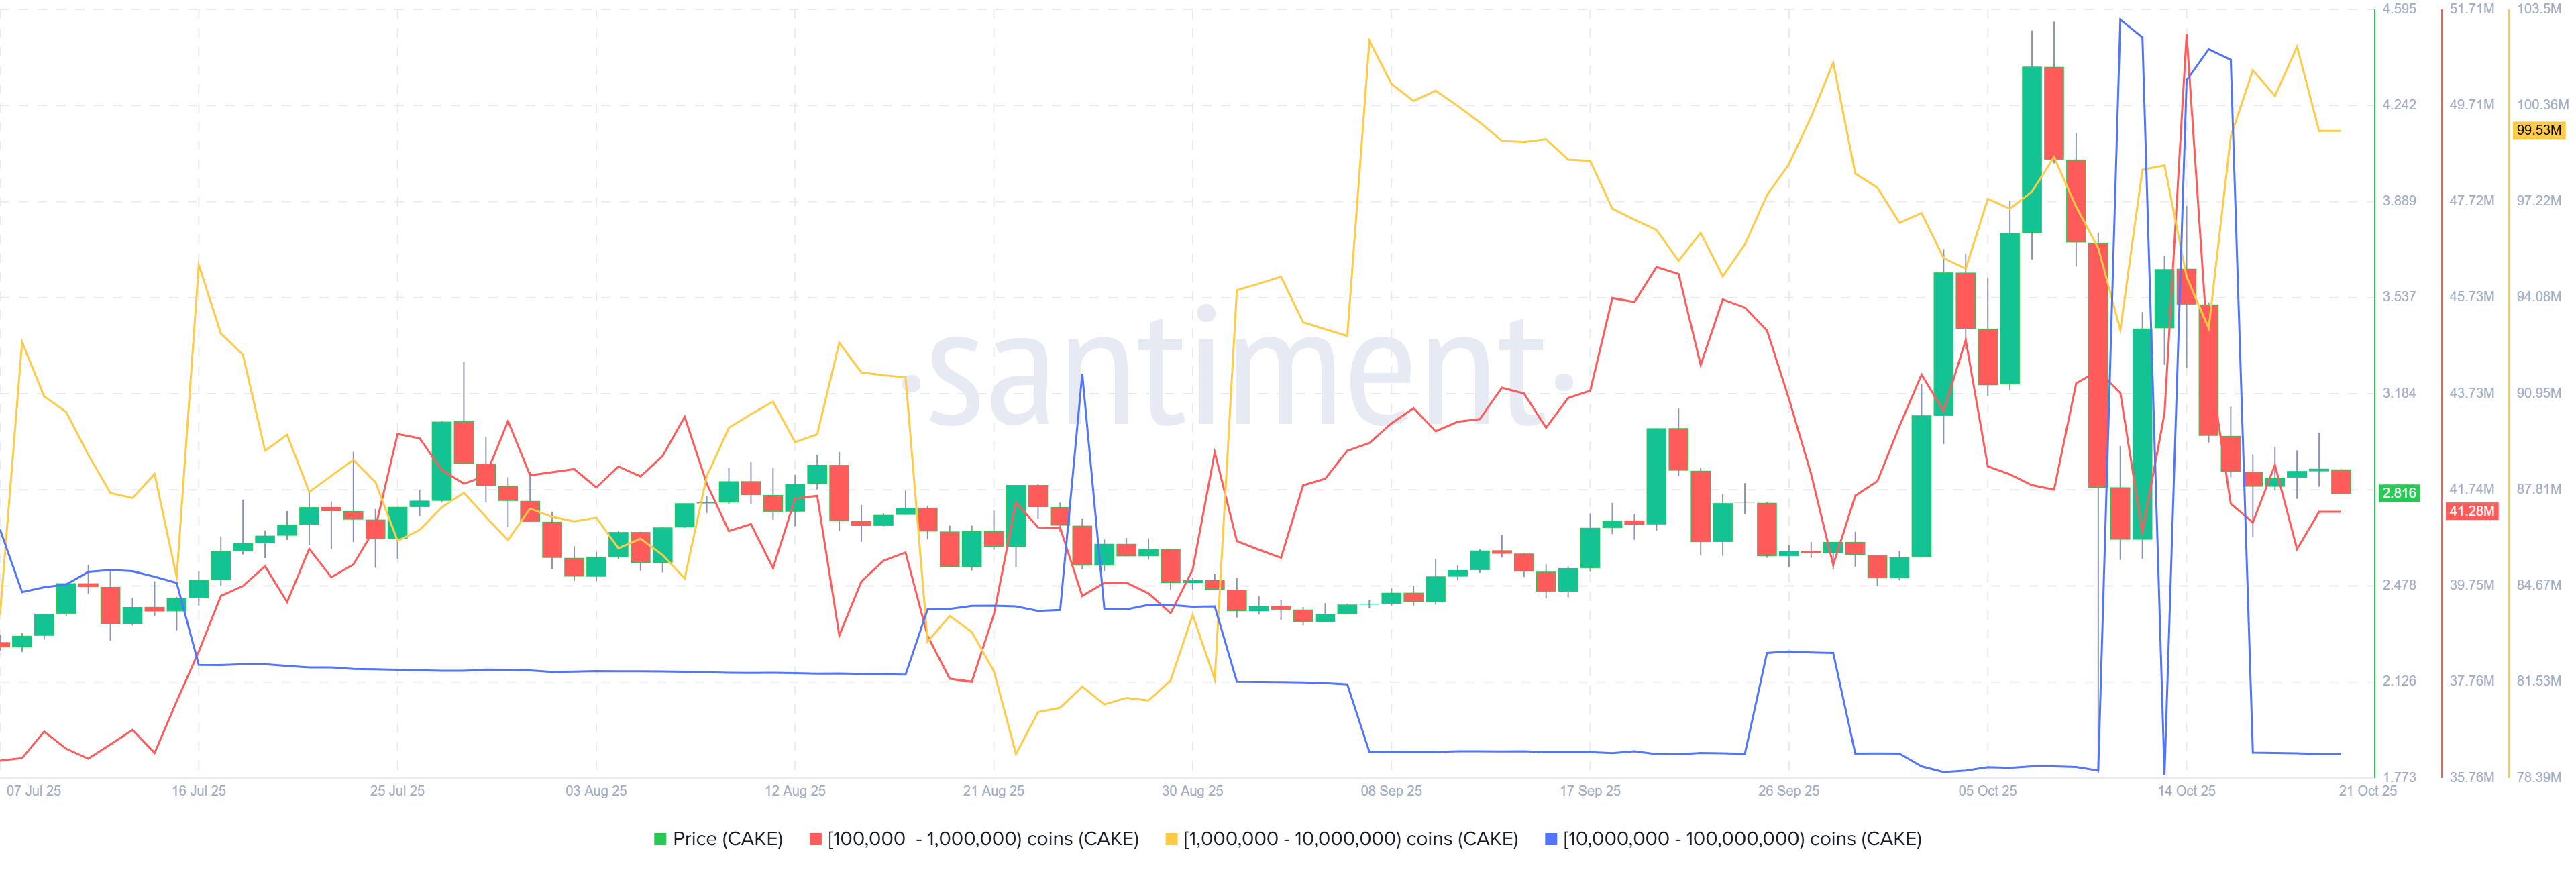Click the 07 Jul 25 date label

click(34, 791)
